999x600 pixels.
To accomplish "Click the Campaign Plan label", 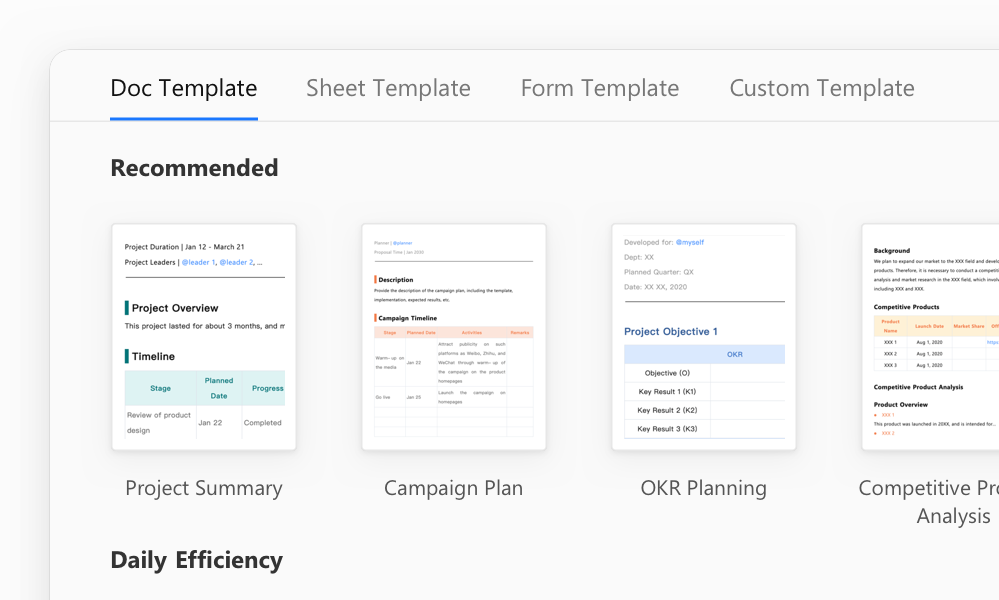I will pyautogui.click(x=454, y=489).
